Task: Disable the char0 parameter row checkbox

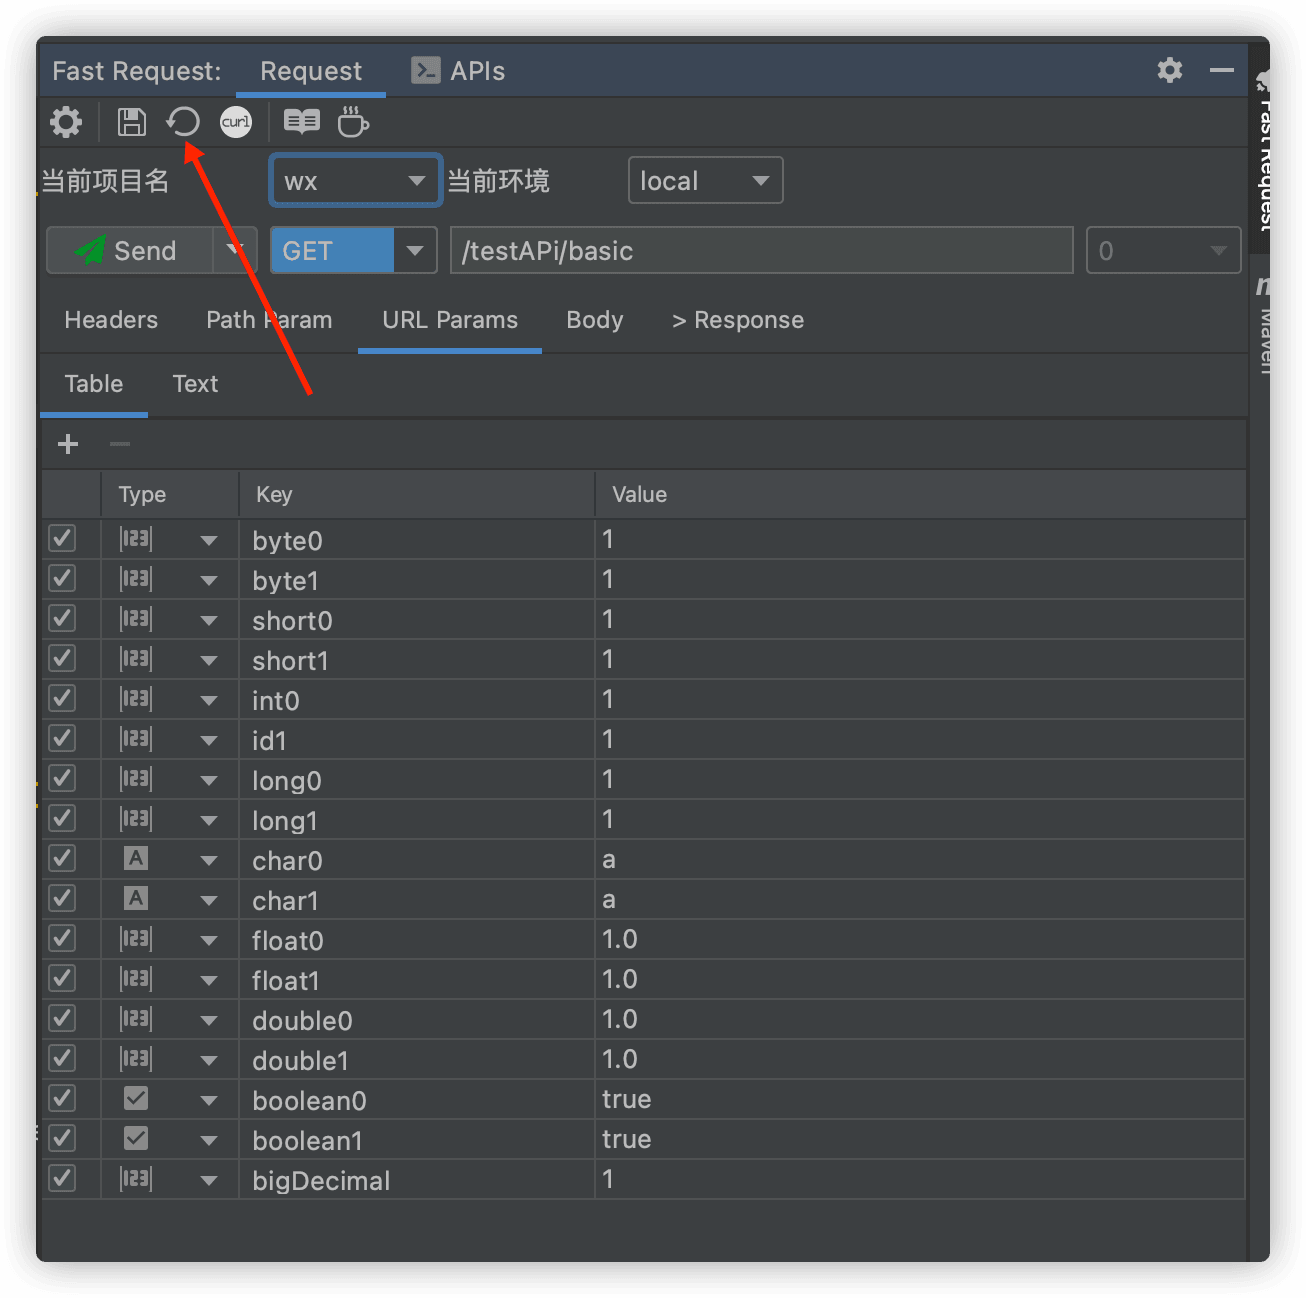Action: pos(62,859)
